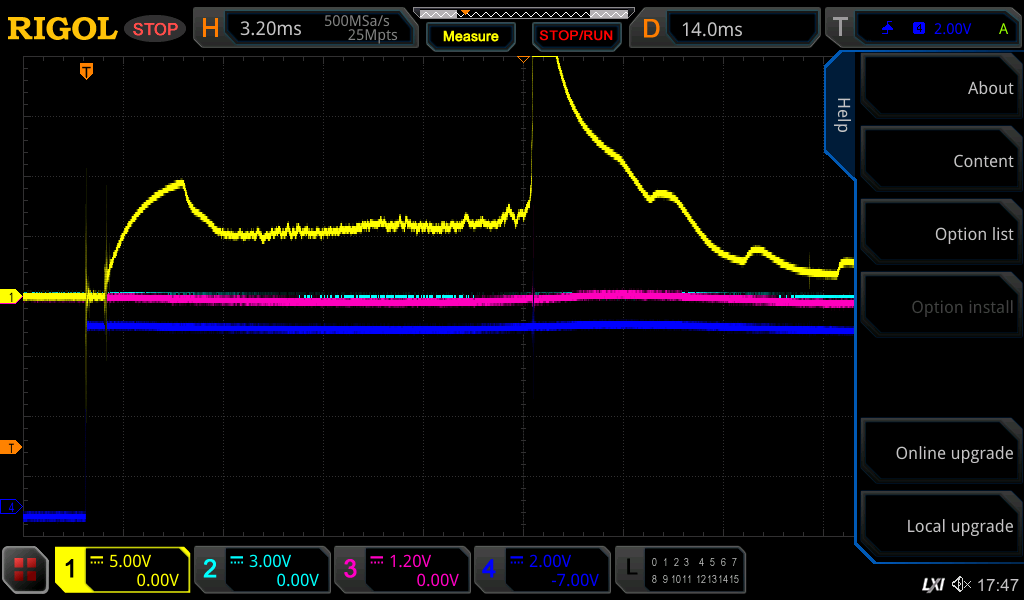This screenshot has width=1024, height=600.
Task: Click the blue channel 4 ground marker
Action: (13, 507)
